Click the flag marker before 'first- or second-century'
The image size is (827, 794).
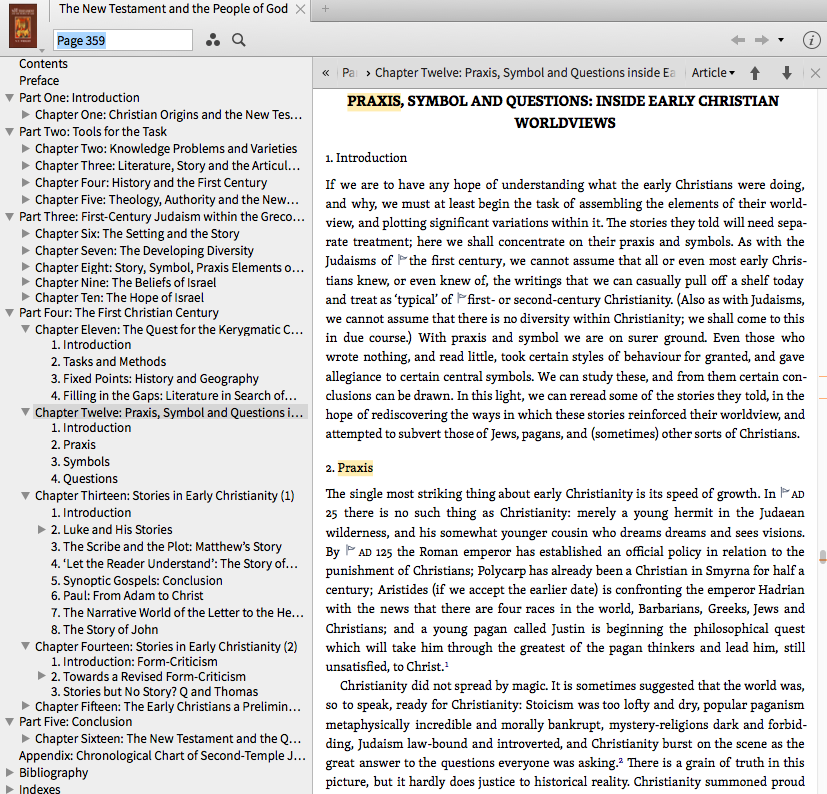(x=461, y=298)
